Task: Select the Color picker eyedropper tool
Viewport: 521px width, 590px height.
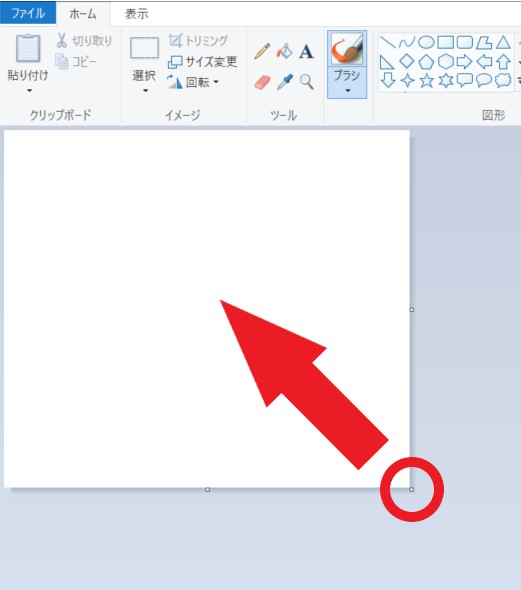Action: click(x=284, y=82)
